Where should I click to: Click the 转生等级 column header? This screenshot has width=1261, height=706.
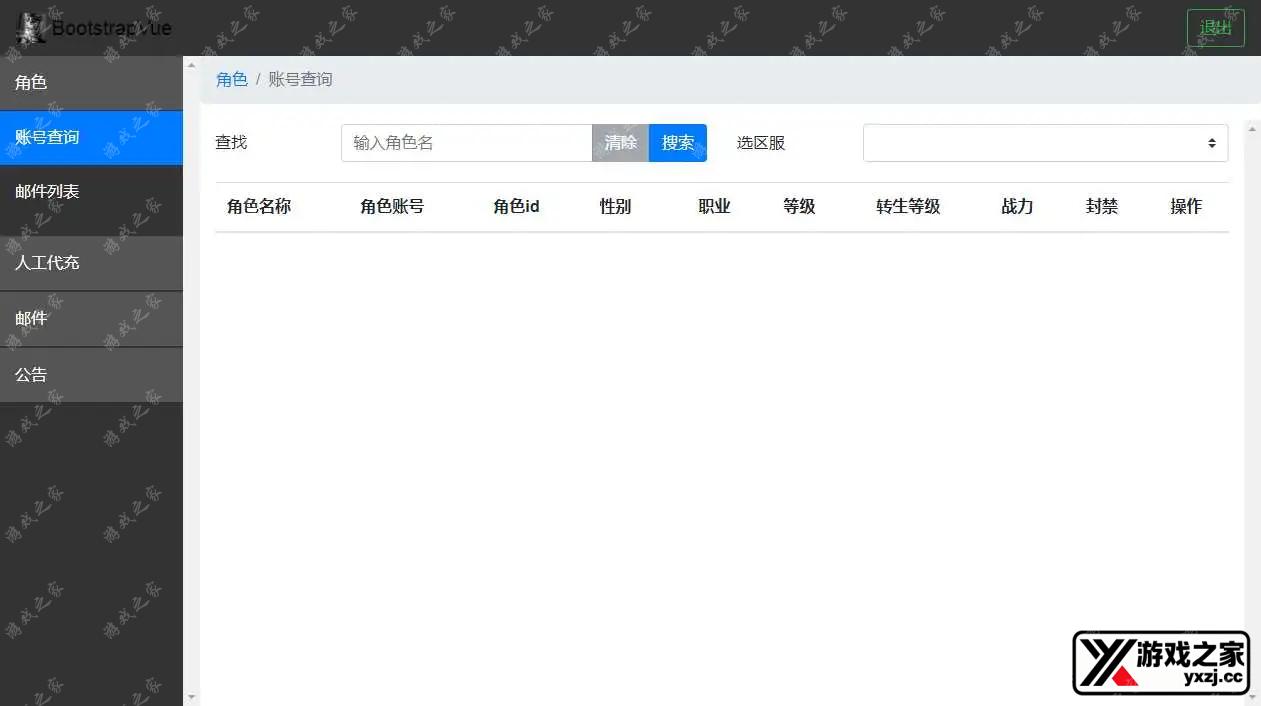pyautogui.click(x=908, y=207)
